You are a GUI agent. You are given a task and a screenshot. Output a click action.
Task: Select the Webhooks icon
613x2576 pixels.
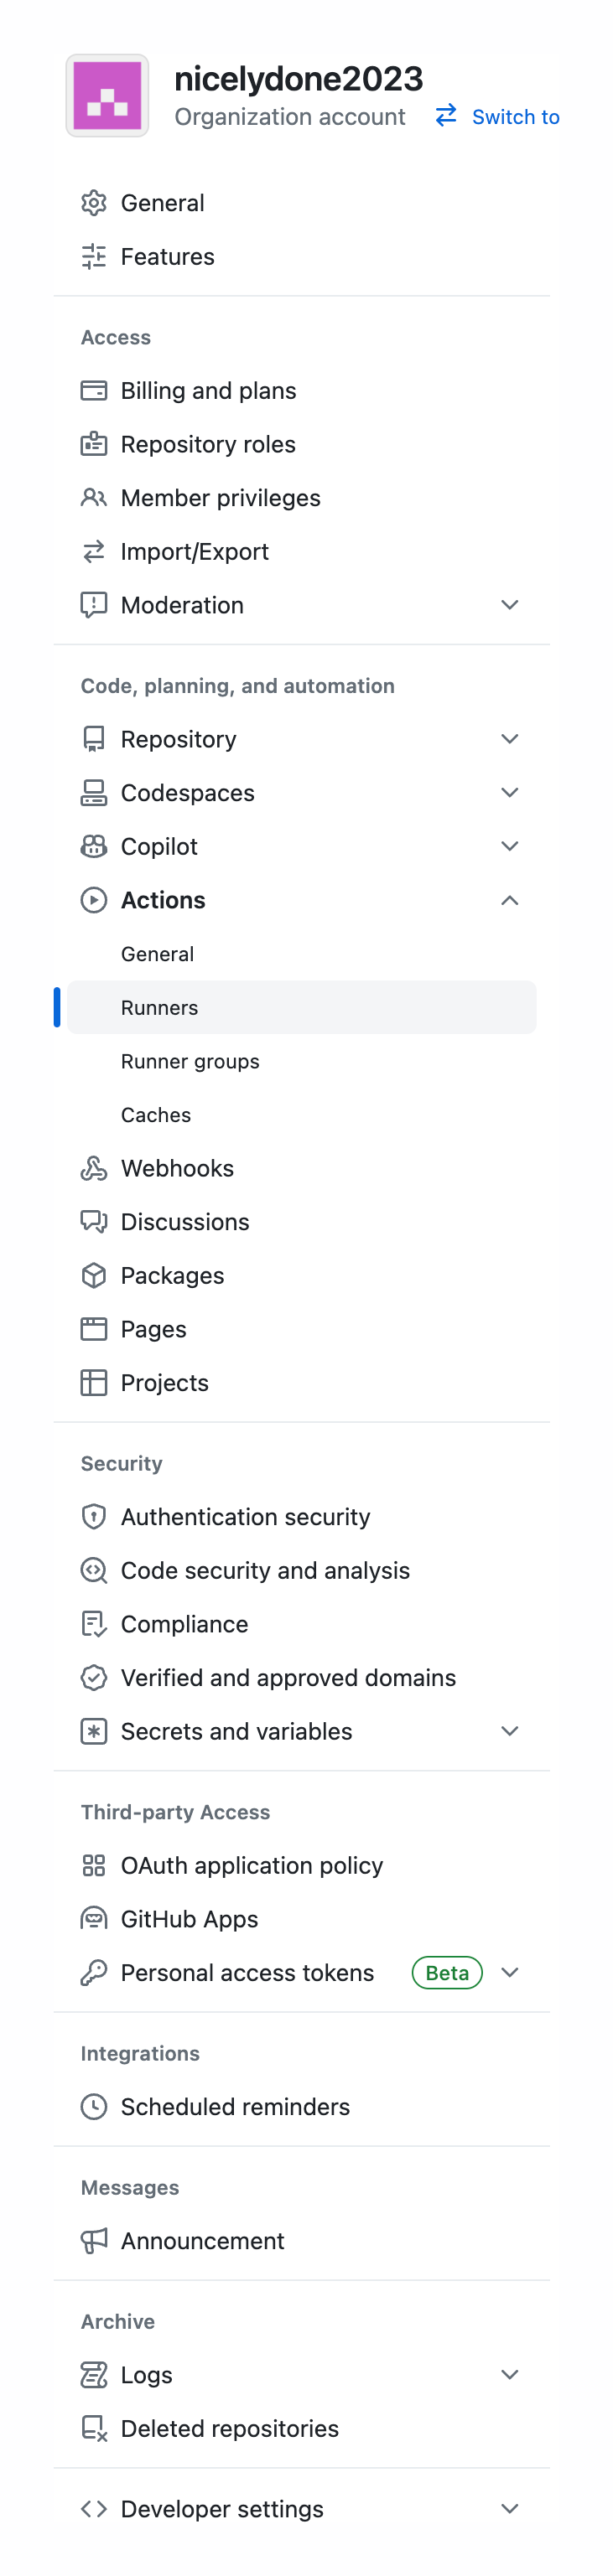tap(94, 1167)
